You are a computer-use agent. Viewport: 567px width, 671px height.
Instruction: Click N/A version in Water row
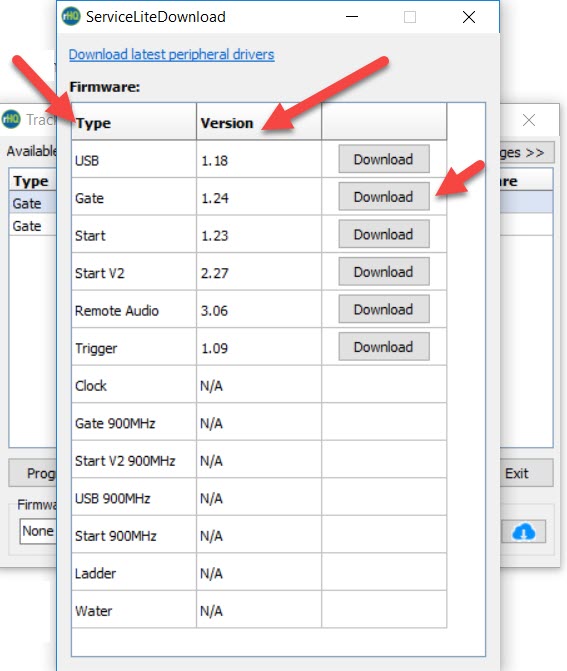[x=211, y=611]
